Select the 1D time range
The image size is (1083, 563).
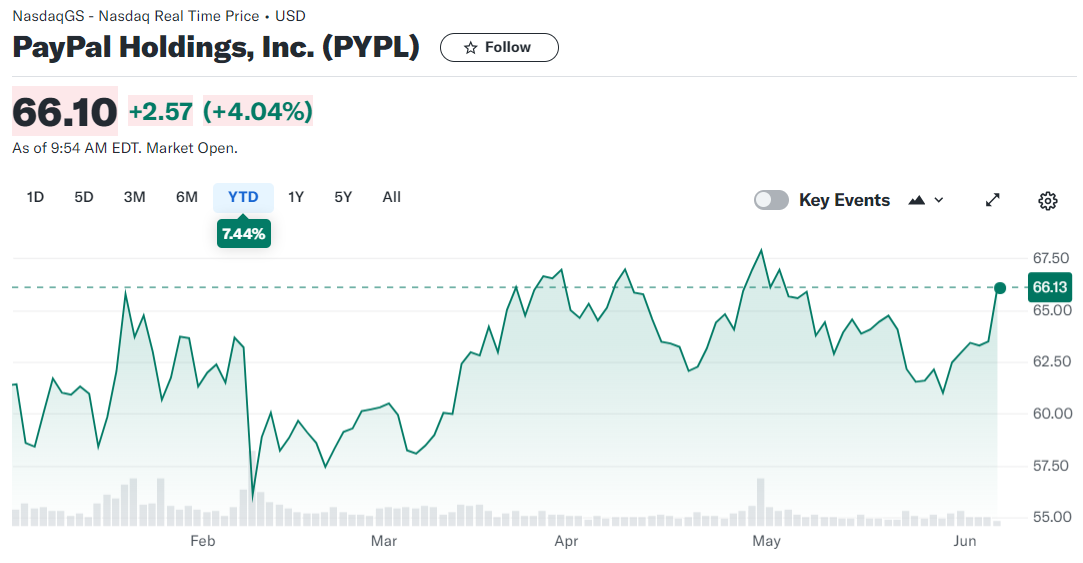click(x=35, y=197)
